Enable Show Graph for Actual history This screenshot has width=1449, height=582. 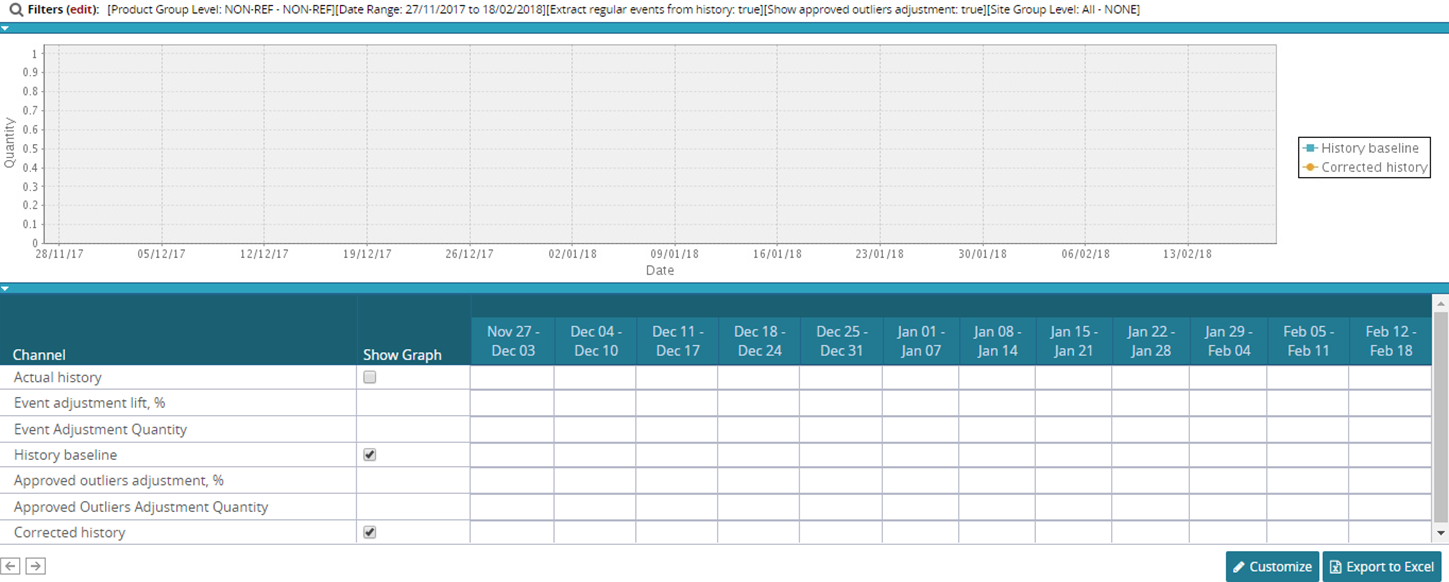coord(370,378)
